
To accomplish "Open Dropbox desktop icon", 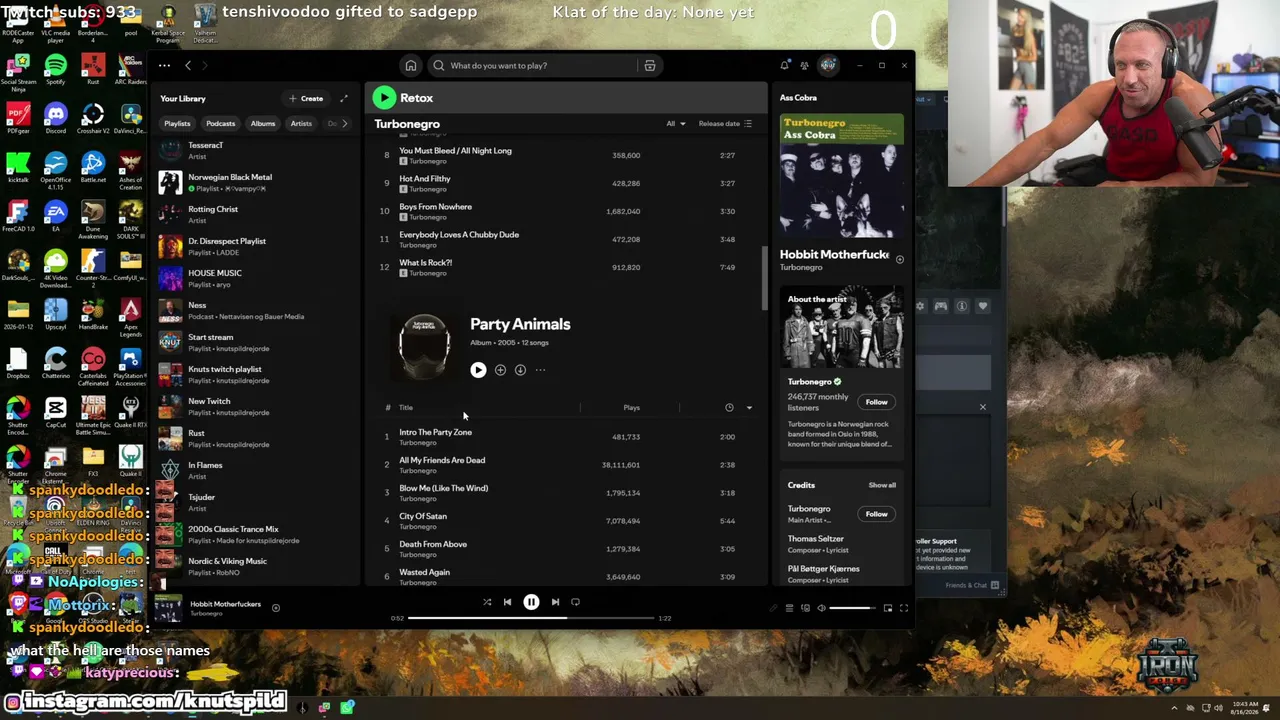I will (x=18, y=363).
